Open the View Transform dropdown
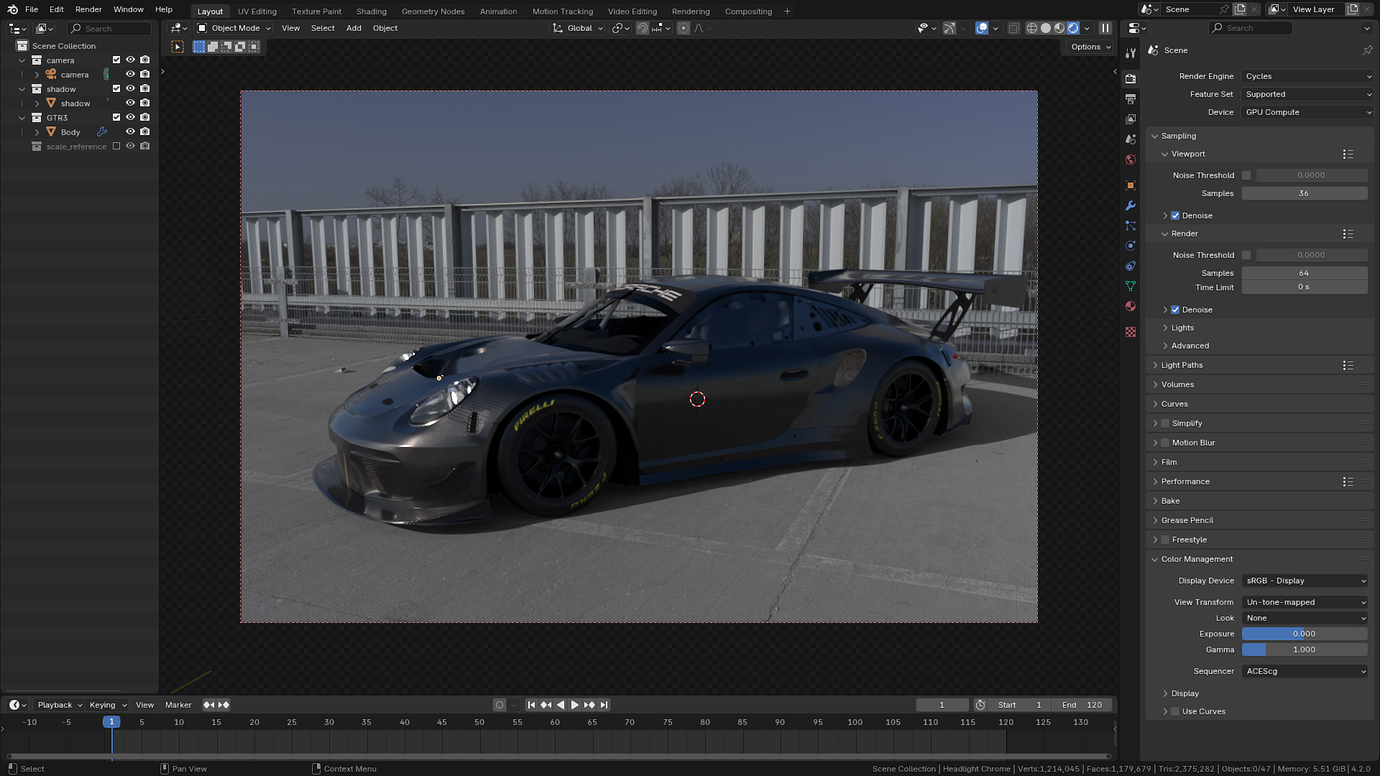The height and width of the screenshot is (776, 1380). pyautogui.click(x=1305, y=602)
